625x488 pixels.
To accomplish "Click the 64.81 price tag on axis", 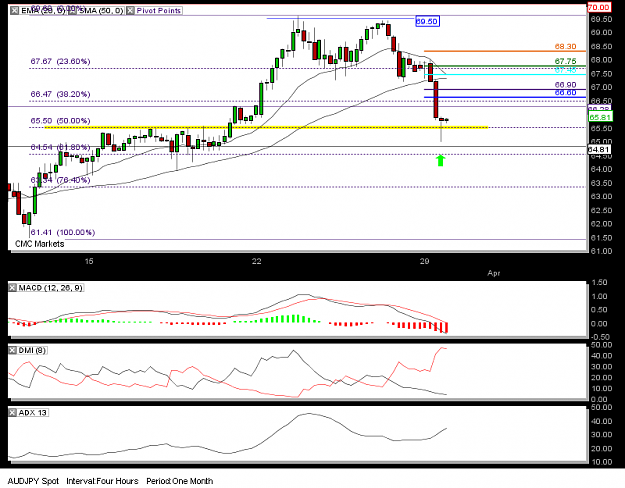I will tap(599, 150).
